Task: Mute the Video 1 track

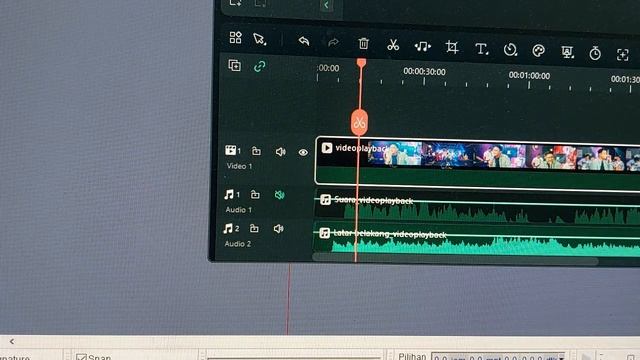Action: 280,152
